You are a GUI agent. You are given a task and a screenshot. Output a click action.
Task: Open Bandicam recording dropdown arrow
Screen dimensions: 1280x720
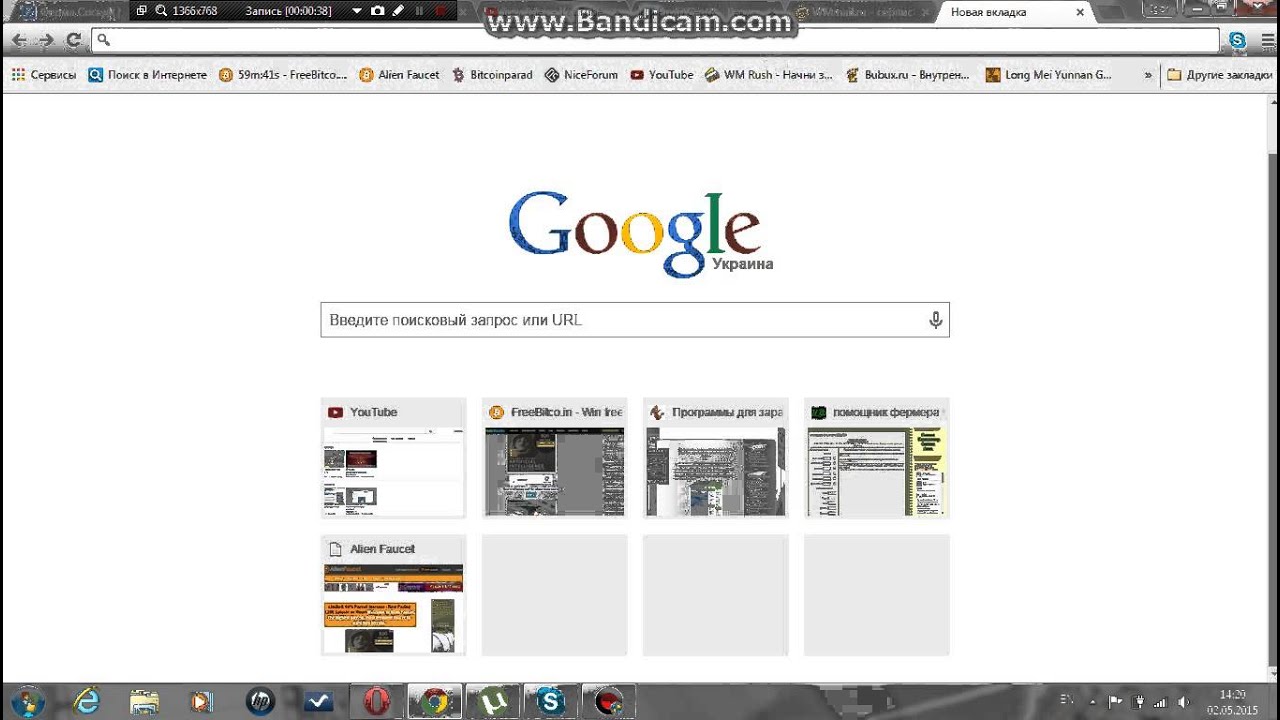tap(357, 11)
